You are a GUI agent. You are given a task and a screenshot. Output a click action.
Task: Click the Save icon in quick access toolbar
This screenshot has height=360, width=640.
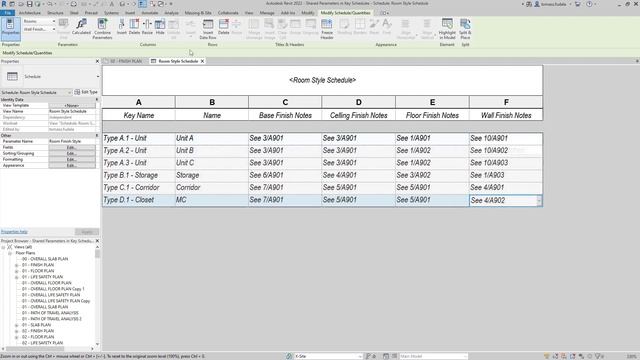(x=29, y=4)
